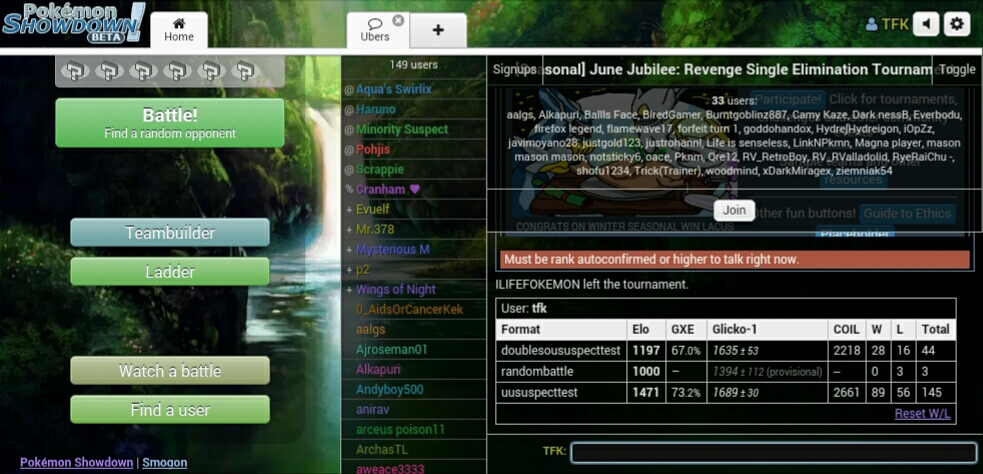This screenshot has height=474, width=983.
Task: Click the Battle! find opponent button
Action: pyautogui.click(x=170, y=123)
